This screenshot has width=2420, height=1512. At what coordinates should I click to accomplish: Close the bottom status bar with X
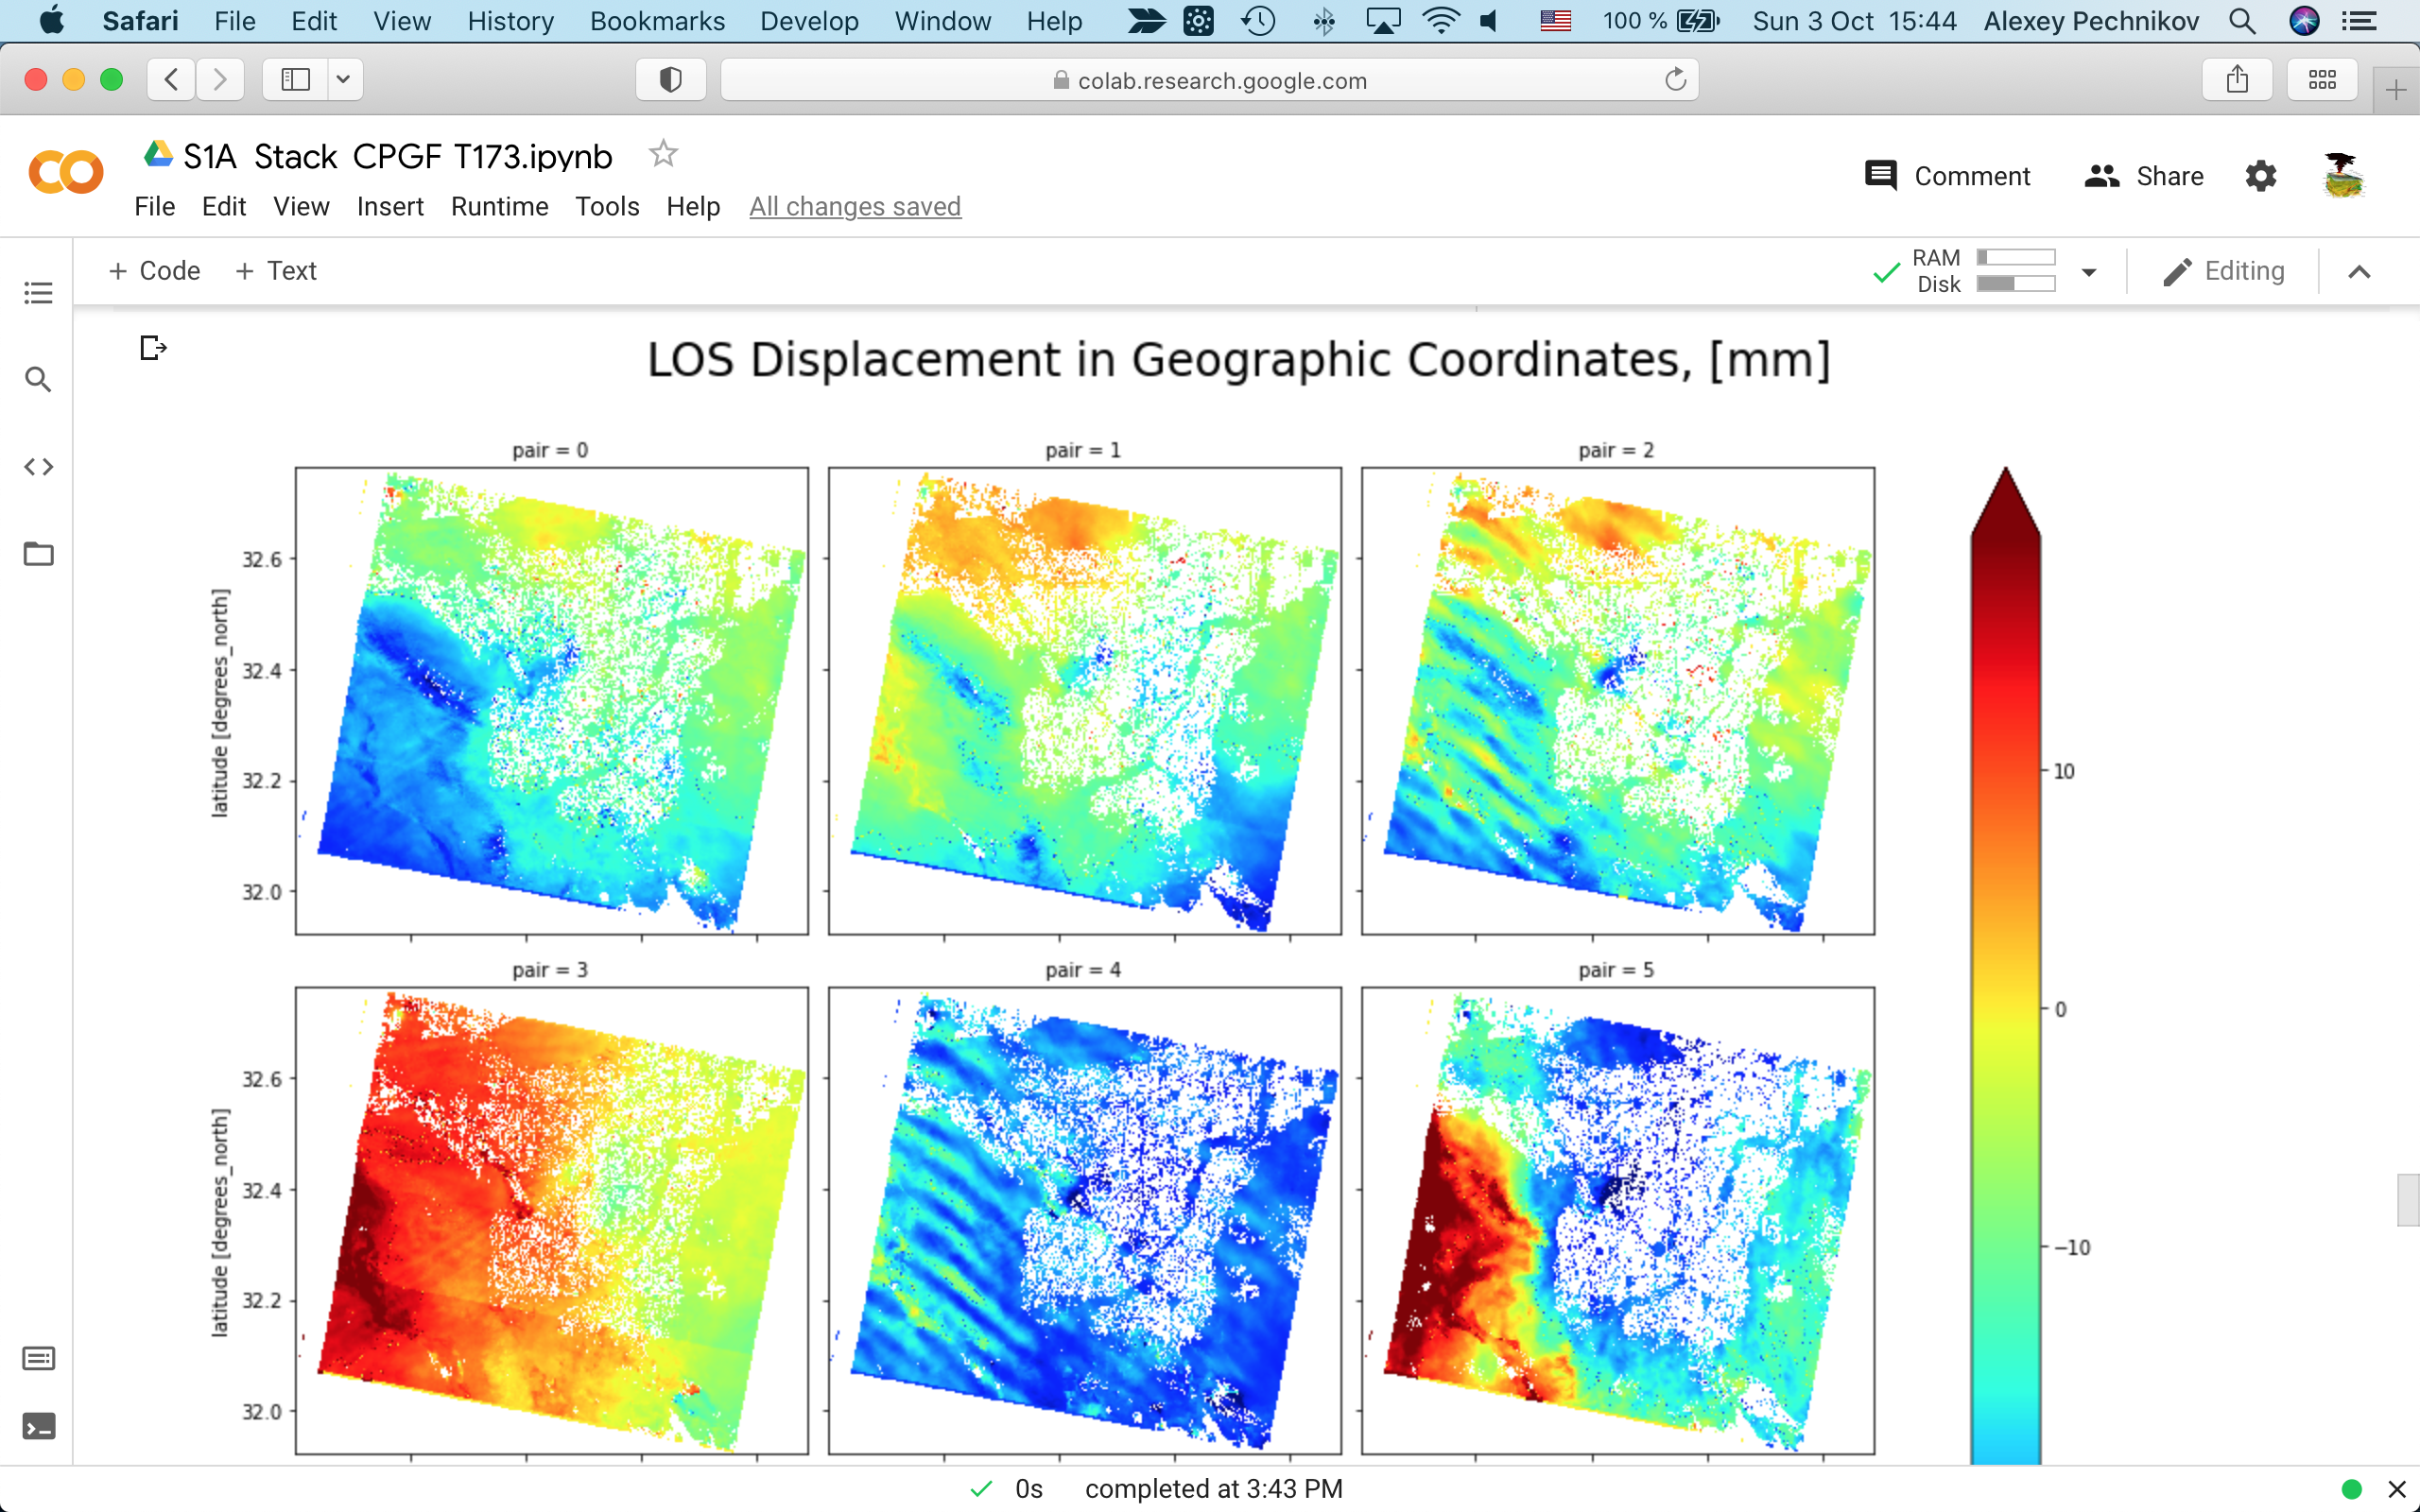(x=2397, y=1489)
